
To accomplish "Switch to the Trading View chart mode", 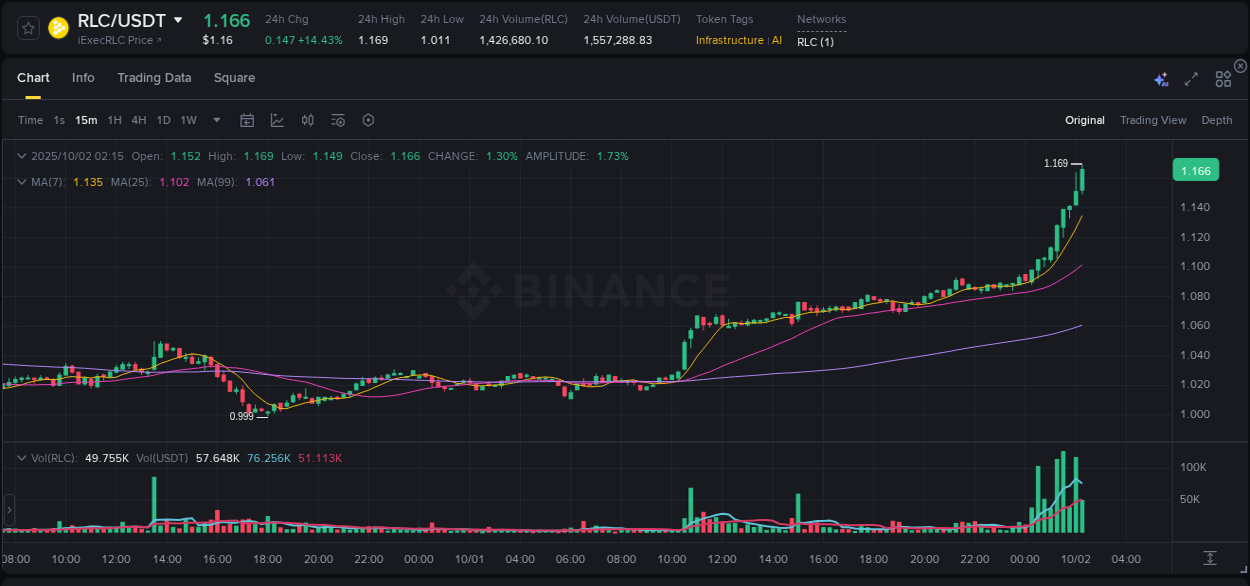I will [1153, 119].
